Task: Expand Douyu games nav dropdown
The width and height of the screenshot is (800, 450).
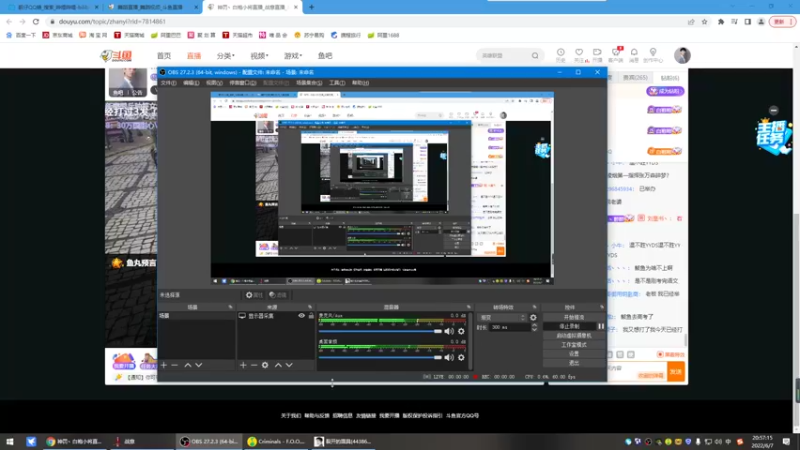Action: tap(293, 56)
